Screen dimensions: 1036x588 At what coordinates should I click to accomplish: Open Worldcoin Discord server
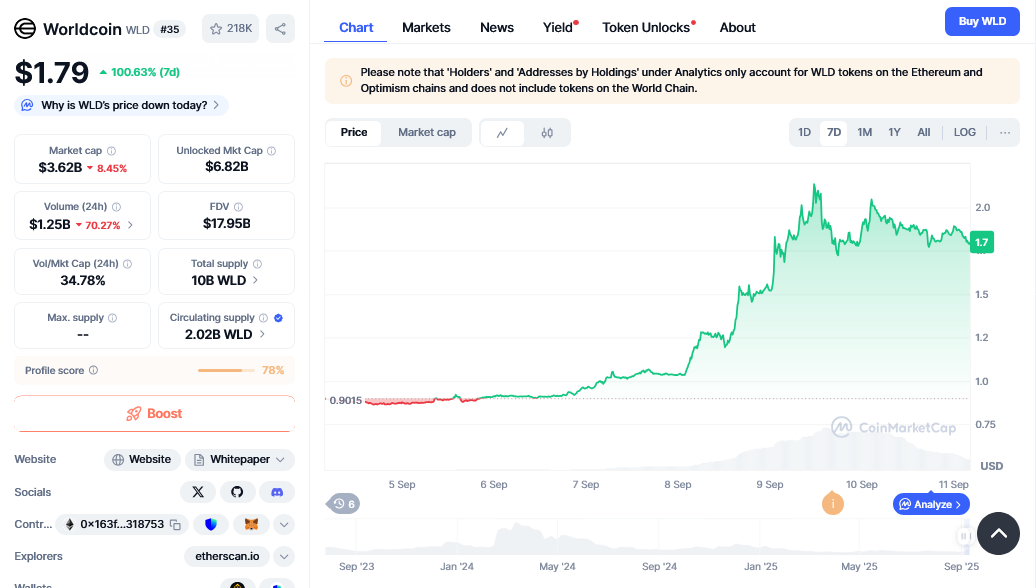point(277,492)
